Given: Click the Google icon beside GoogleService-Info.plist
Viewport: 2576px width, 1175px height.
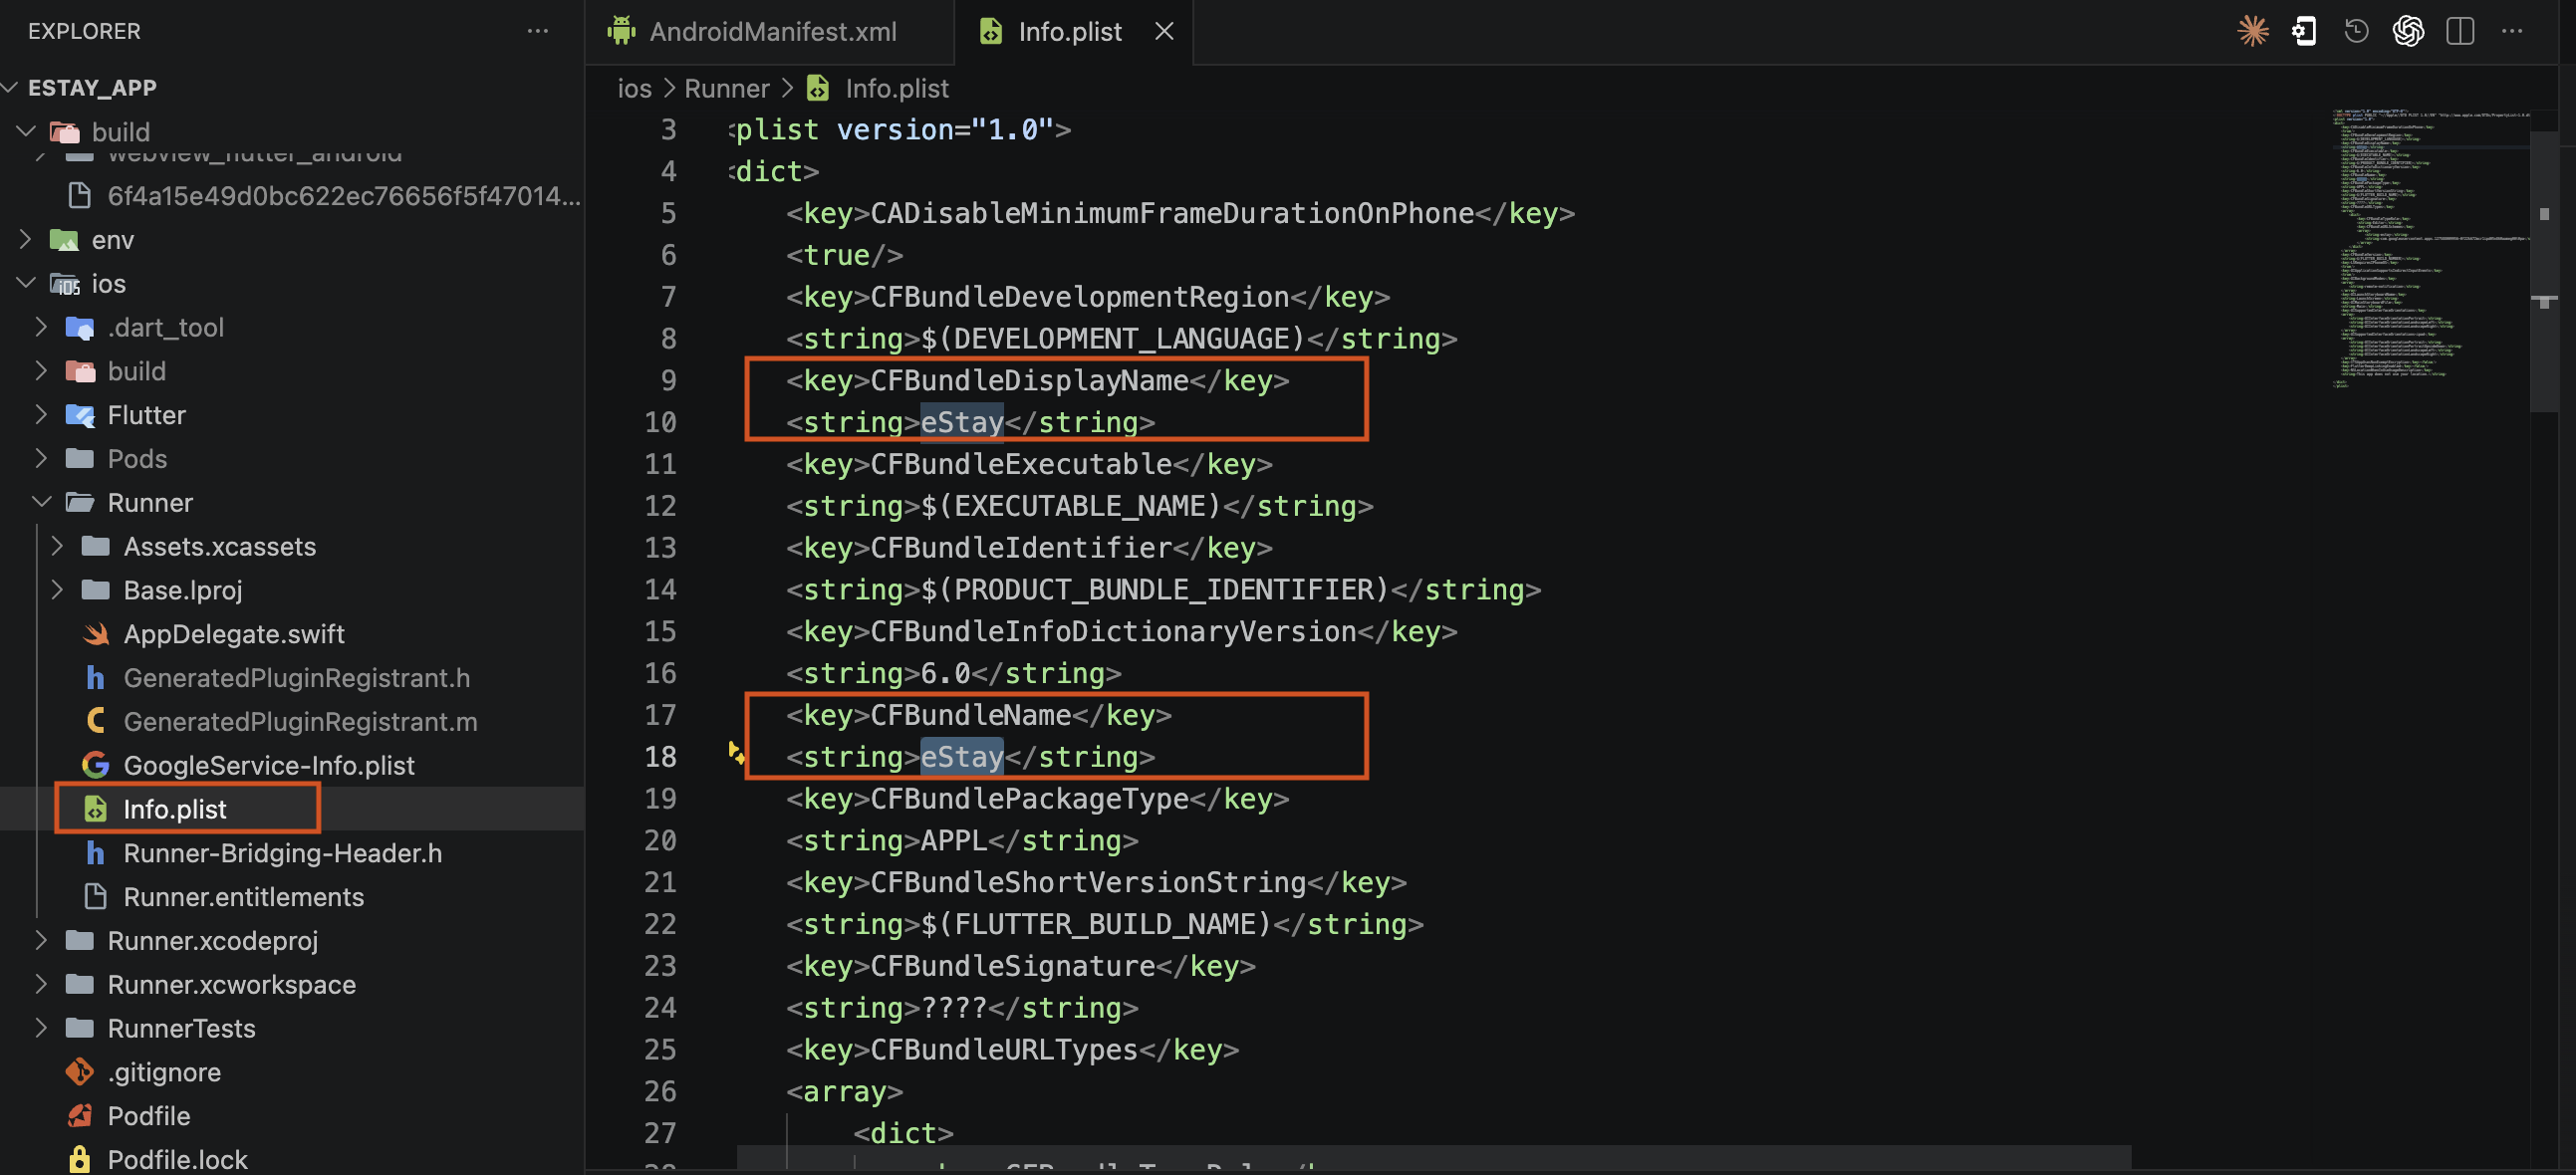Looking at the screenshot, I should 96,766.
